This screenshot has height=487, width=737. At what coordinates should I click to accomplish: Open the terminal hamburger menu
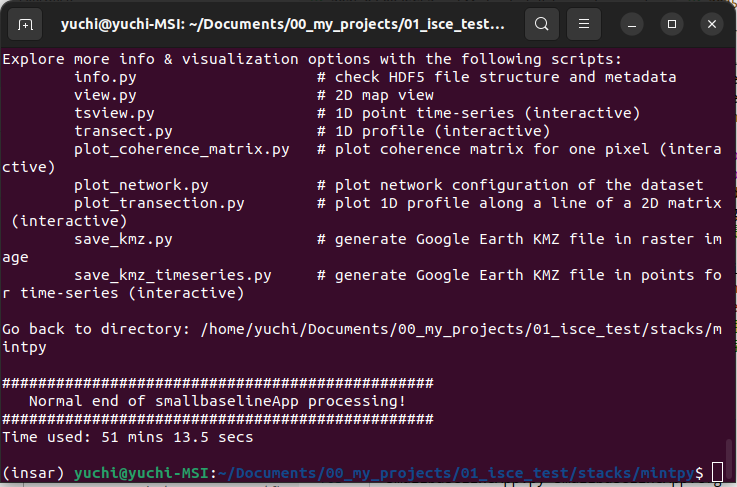584,24
